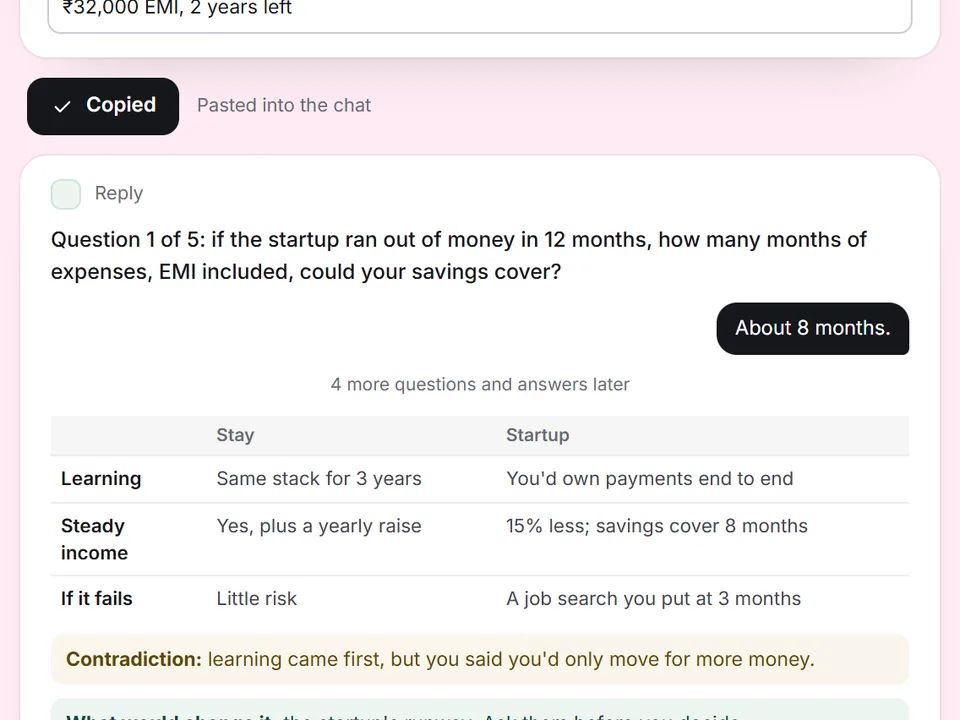Click the checkmark icon in Copied button
Viewport: 960px width, 720px height.
tap(62, 107)
